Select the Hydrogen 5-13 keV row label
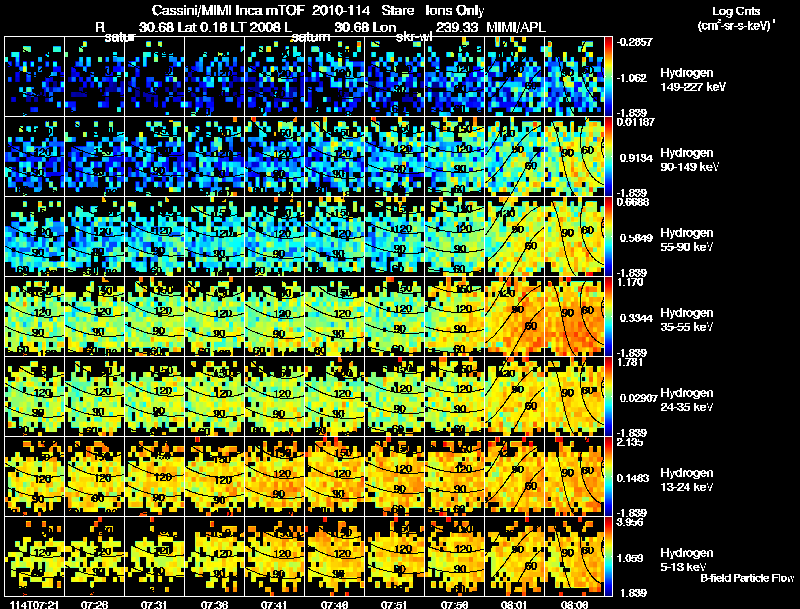The width and height of the screenshot is (800, 609). [687, 560]
